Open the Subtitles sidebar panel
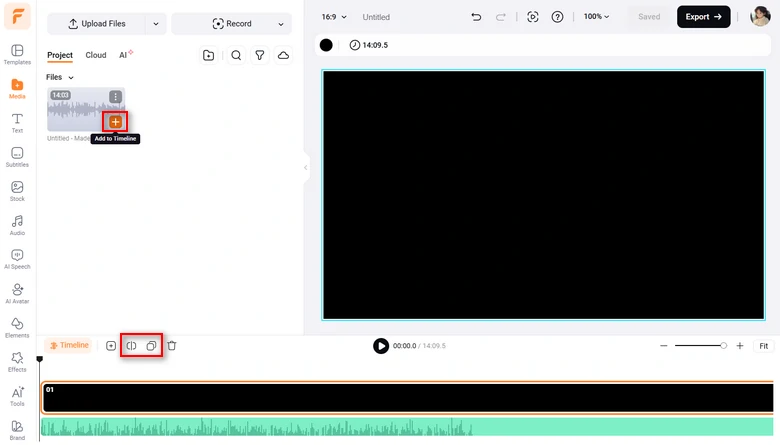 pyautogui.click(x=17, y=157)
